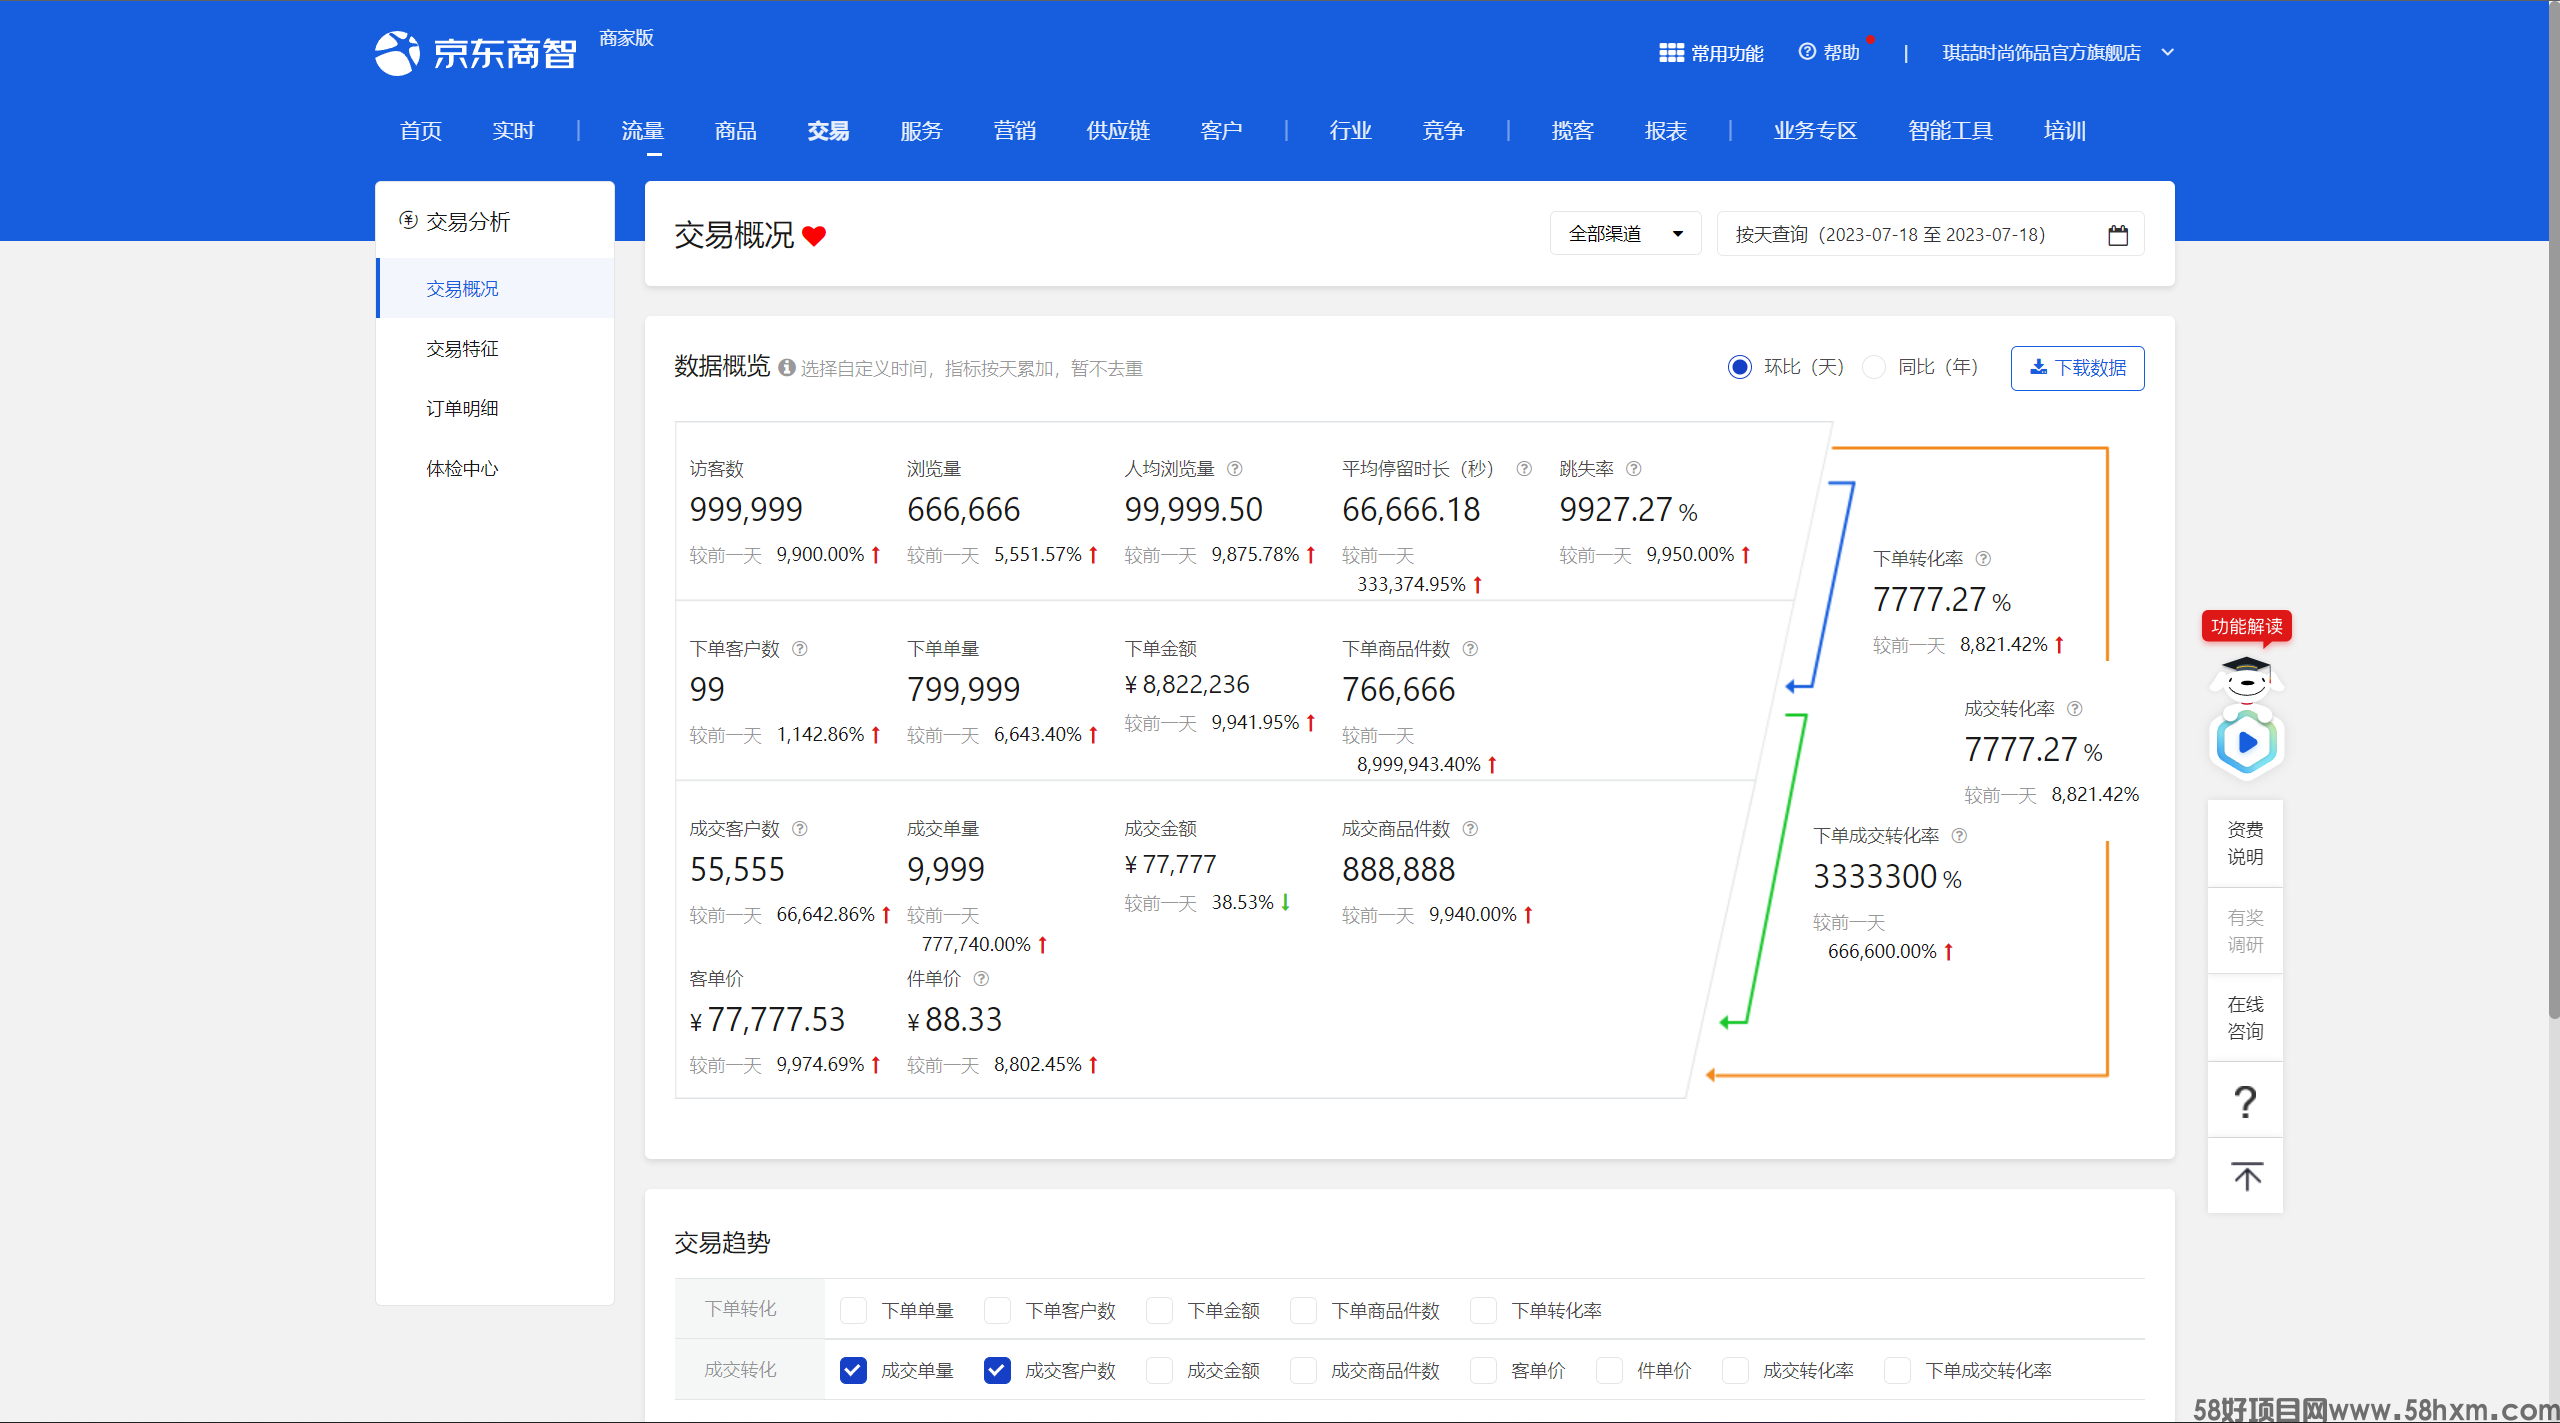Open the 帮助 help icon

[x=1807, y=52]
